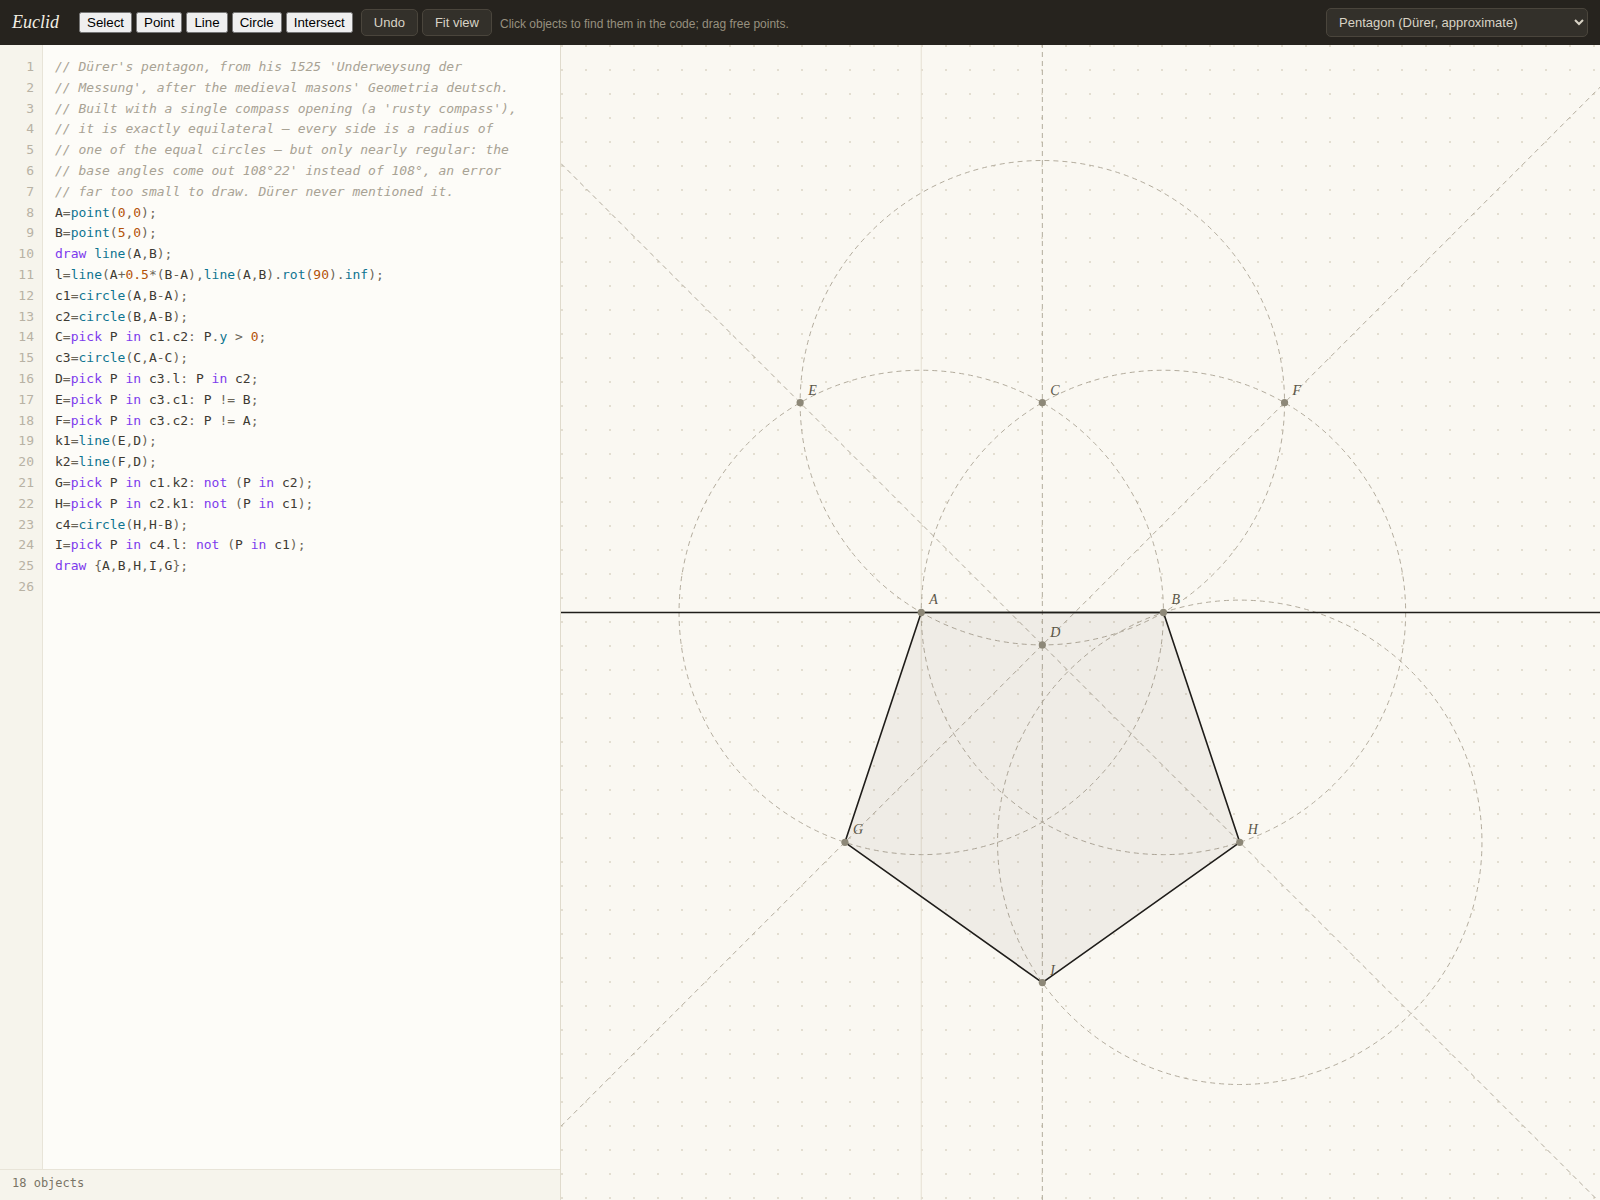Open the Pentagon (Dürer, approximate) example dropdown

(1456, 22)
